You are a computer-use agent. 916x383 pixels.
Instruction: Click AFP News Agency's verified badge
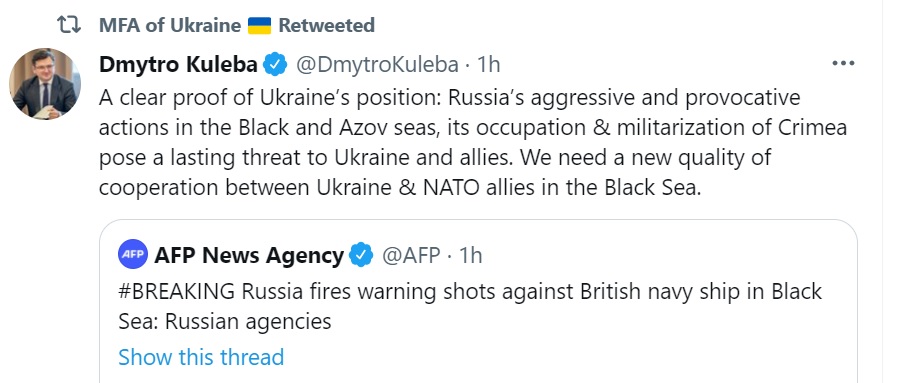click(361, 255)
